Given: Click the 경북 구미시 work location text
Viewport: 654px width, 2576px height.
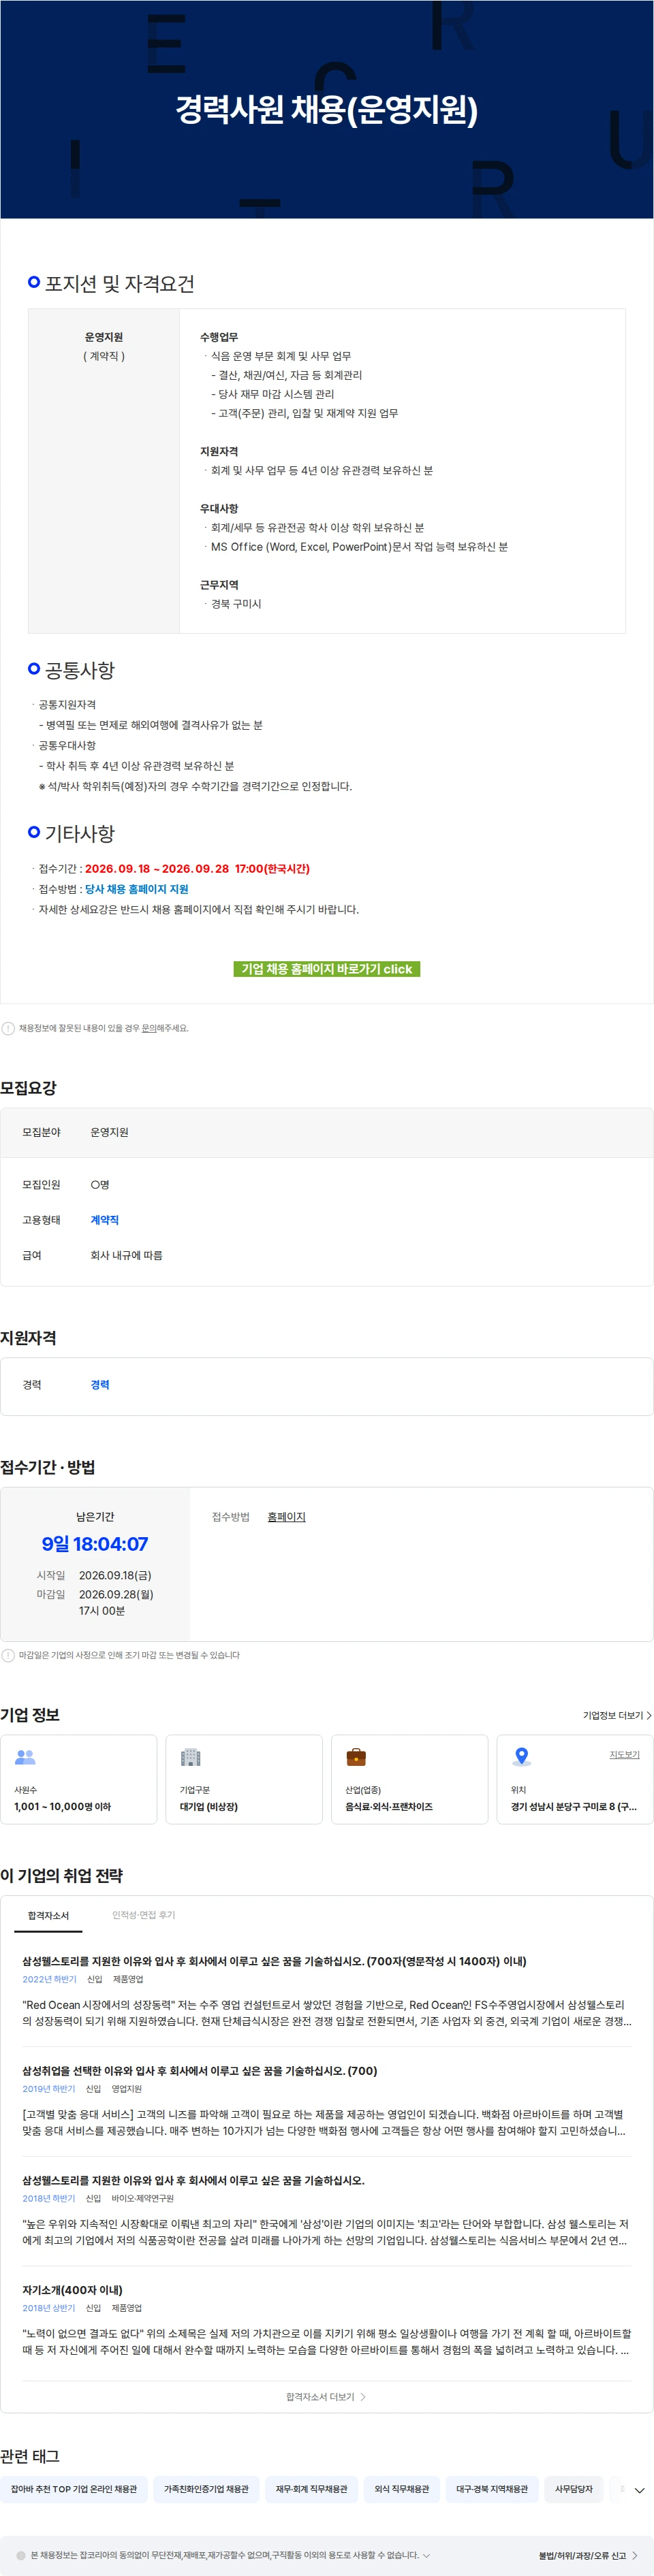Looking at the screenshot, I should 236,604.
